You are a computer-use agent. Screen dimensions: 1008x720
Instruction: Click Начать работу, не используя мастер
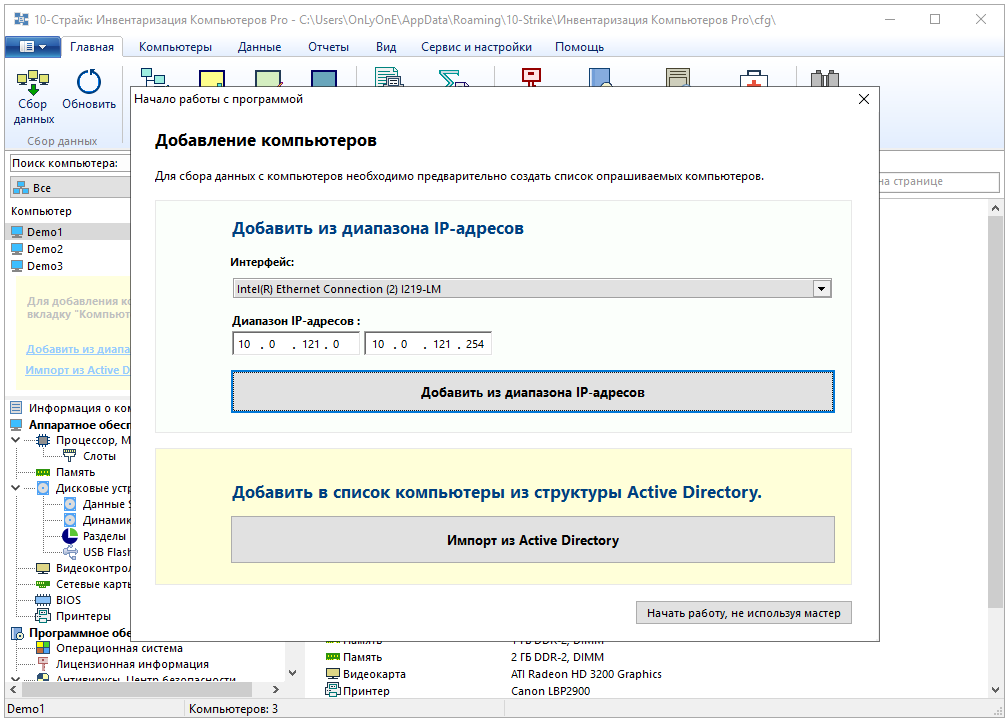pos(744,613)
